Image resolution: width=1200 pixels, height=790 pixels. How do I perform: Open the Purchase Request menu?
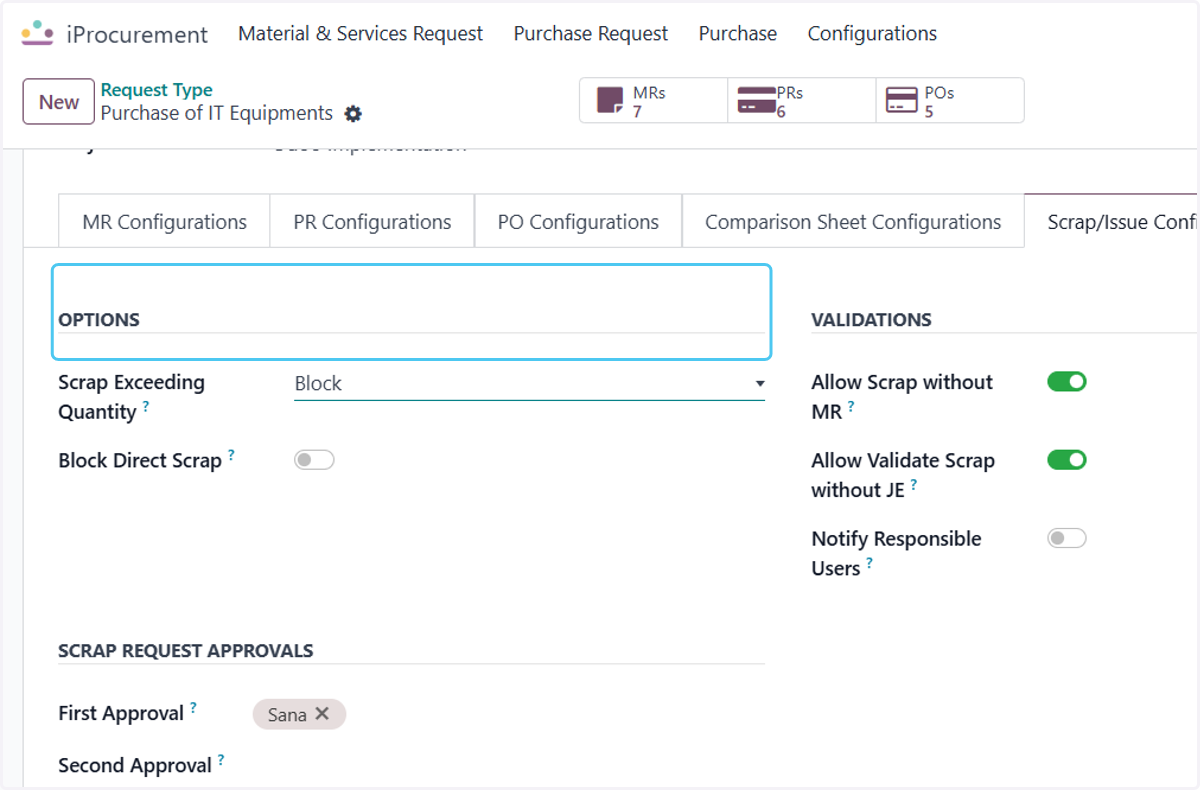click(591, 34)
